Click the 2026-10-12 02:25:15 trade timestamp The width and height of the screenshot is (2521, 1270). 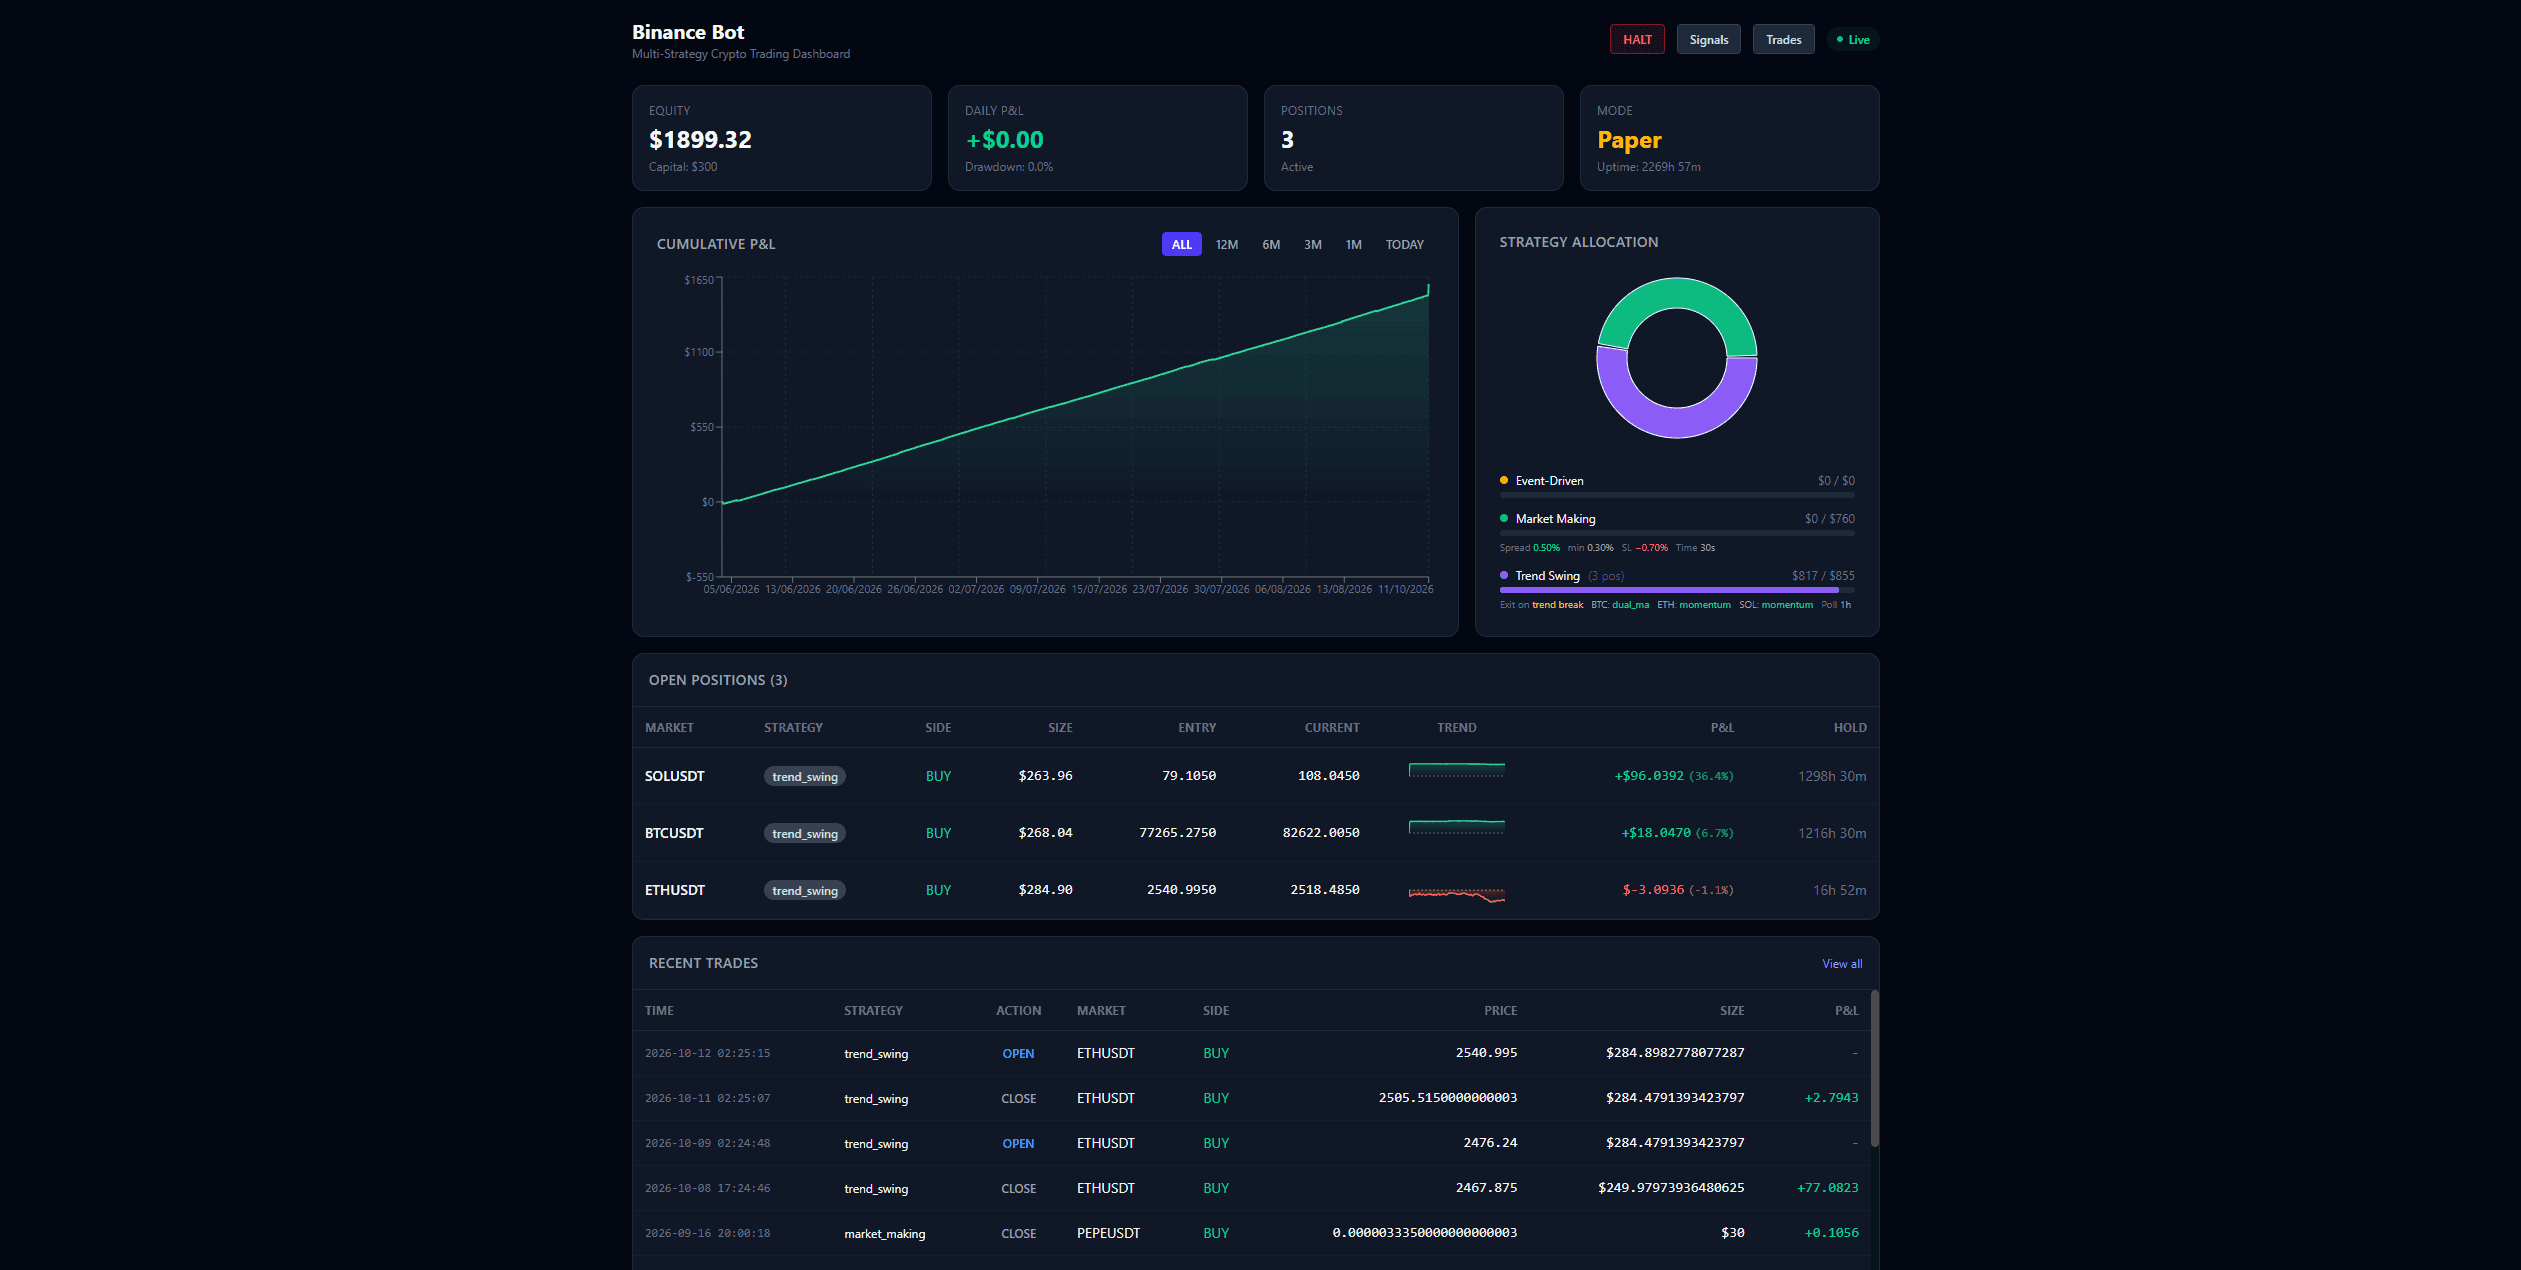click(707, 1053)
